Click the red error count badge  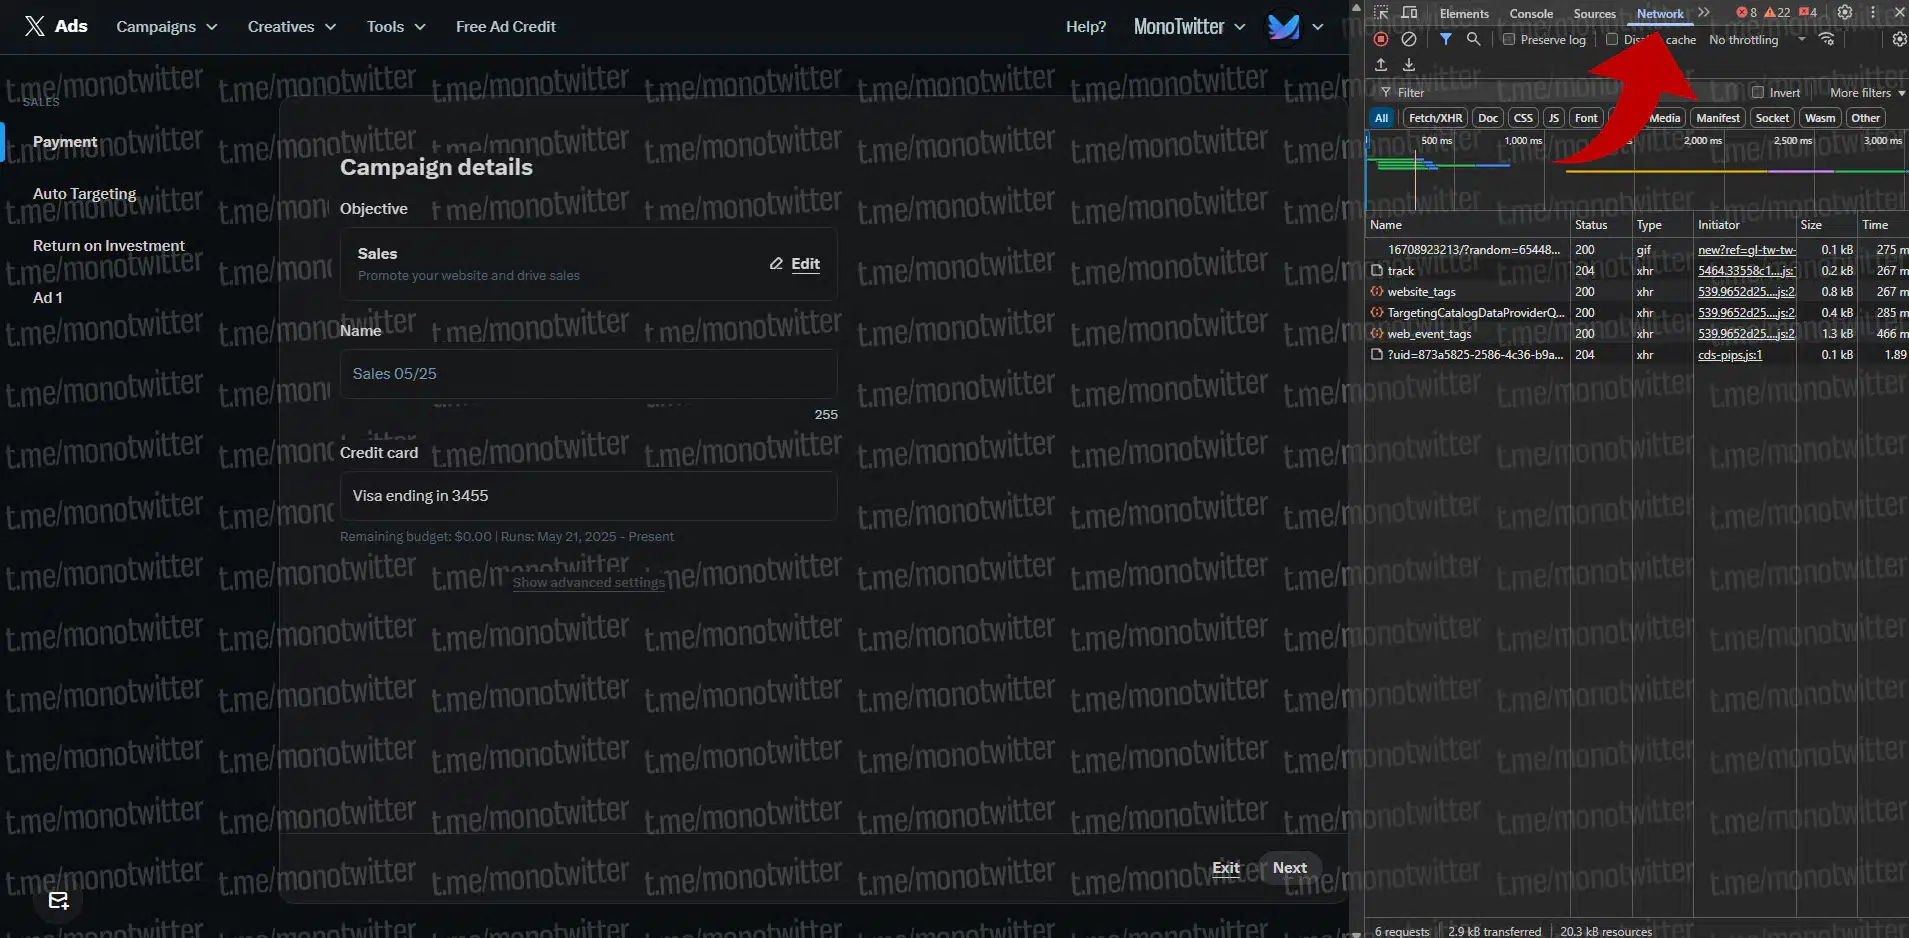[1747, 13]
